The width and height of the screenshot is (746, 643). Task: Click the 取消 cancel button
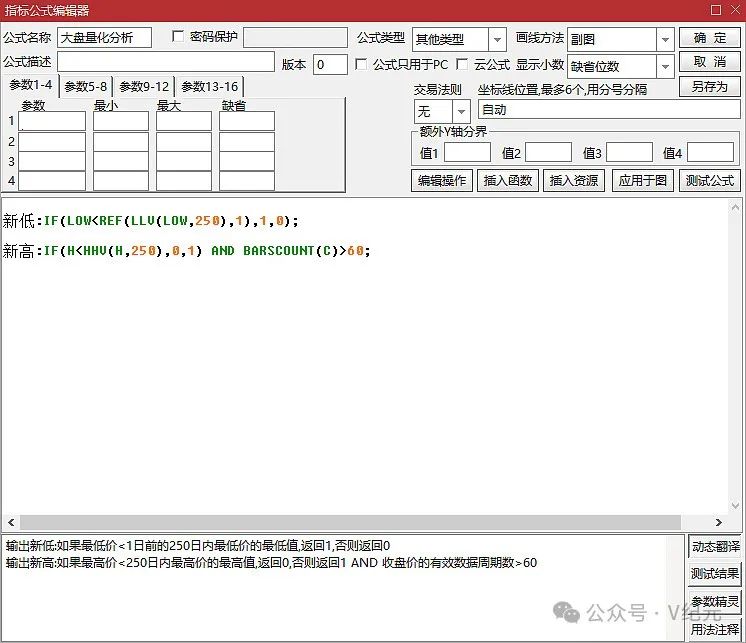tap(709, 62)
